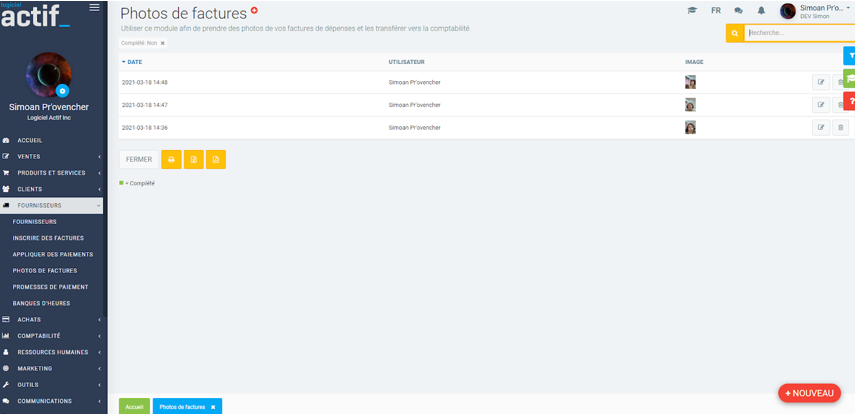Open Inscrire des factures in the sidebar
The height and width of the screenshot is (414, 857).
[x=48, y=238]
